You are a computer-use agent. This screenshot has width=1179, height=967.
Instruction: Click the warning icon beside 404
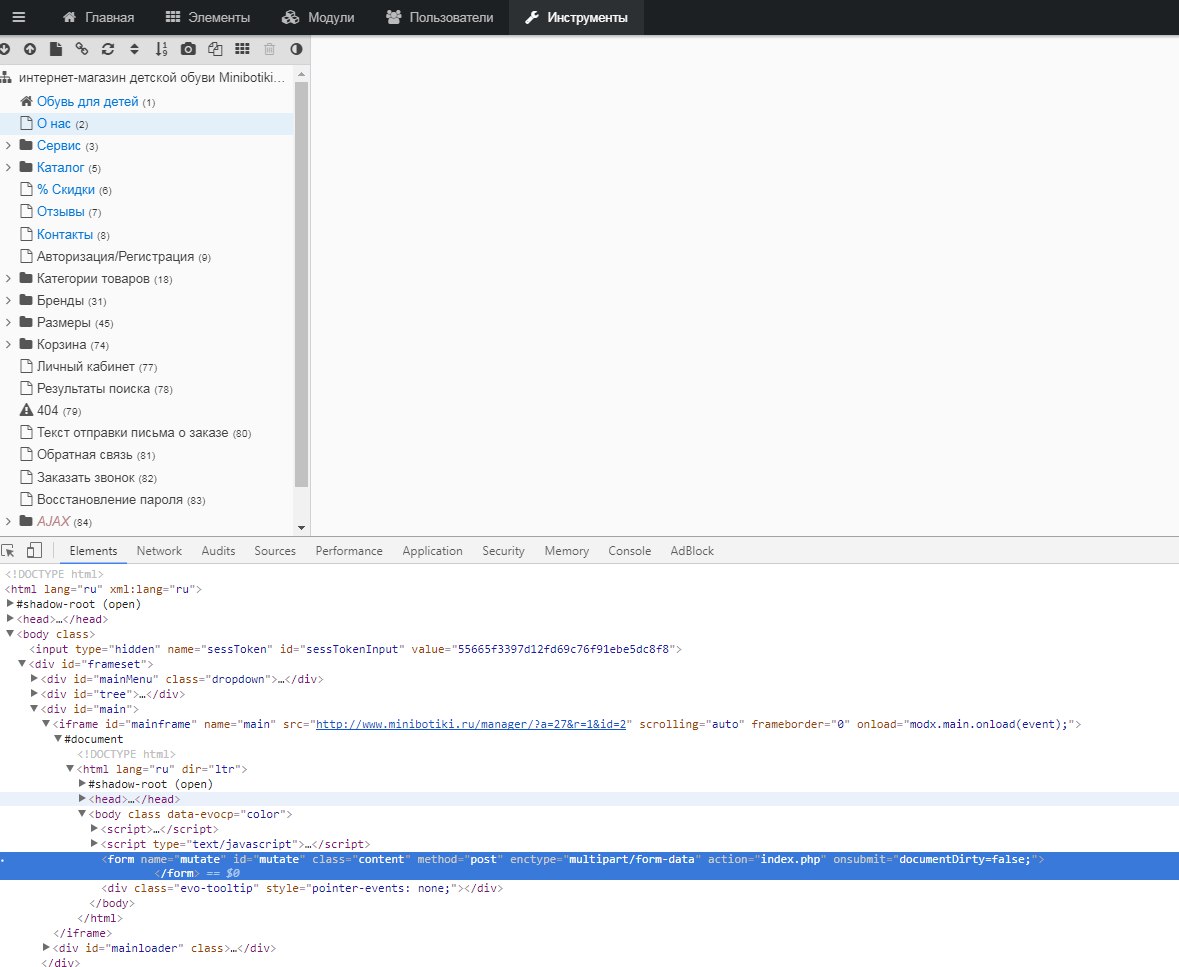click(x=26, y=410)
